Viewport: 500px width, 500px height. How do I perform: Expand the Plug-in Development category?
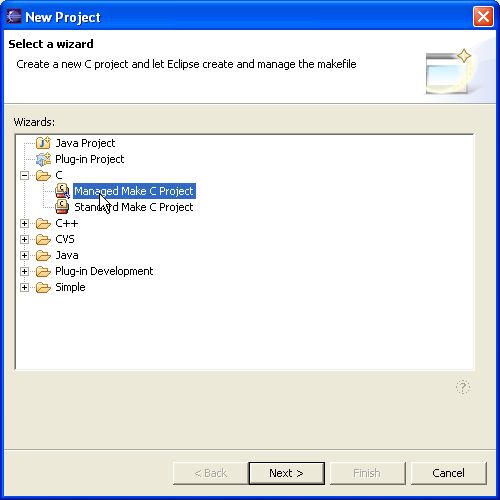(24, 271)
